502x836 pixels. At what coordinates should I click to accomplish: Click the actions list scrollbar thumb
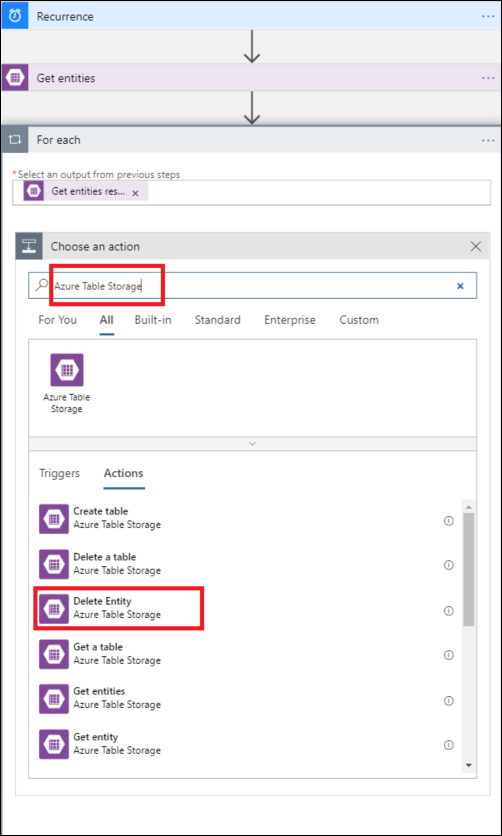pos(468,569)
